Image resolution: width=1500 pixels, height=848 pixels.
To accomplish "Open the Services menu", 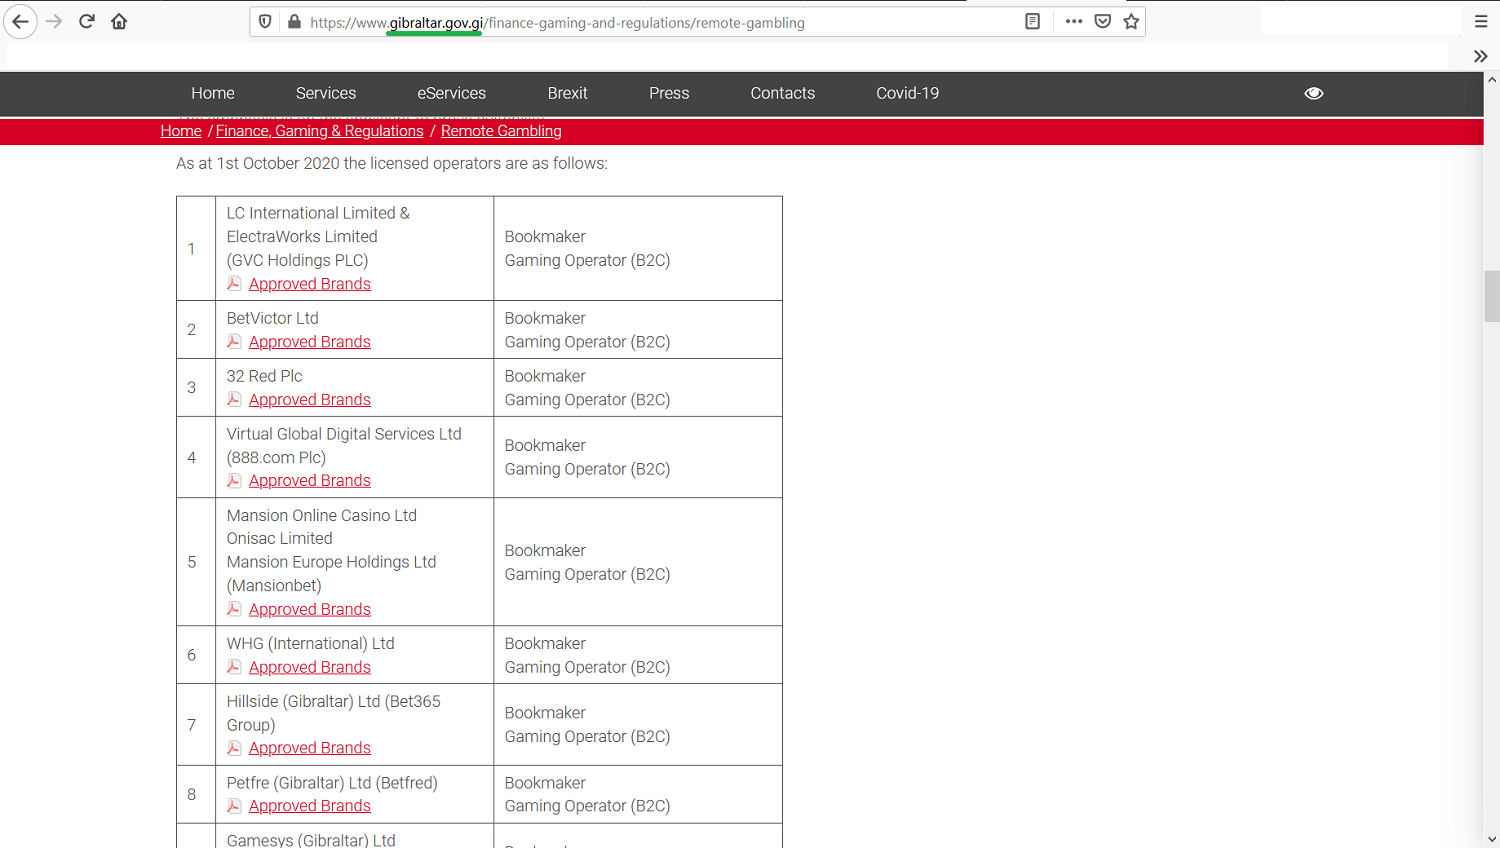I will (x=326, y=93).
